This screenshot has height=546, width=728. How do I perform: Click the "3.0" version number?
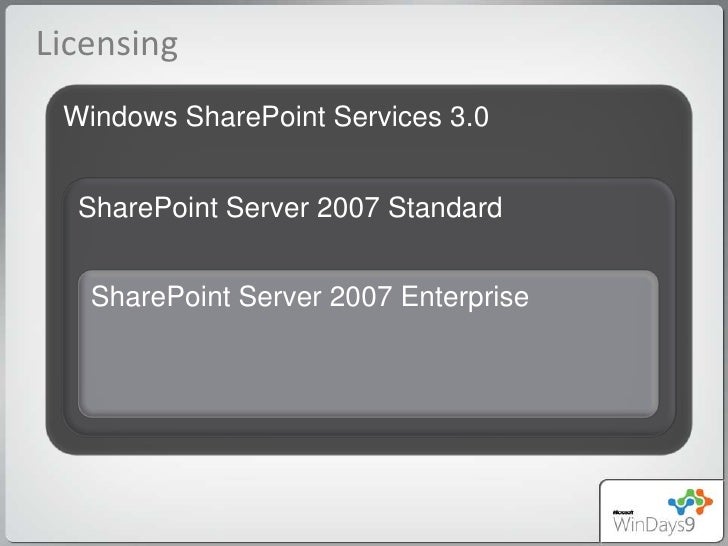click(469, 117)
